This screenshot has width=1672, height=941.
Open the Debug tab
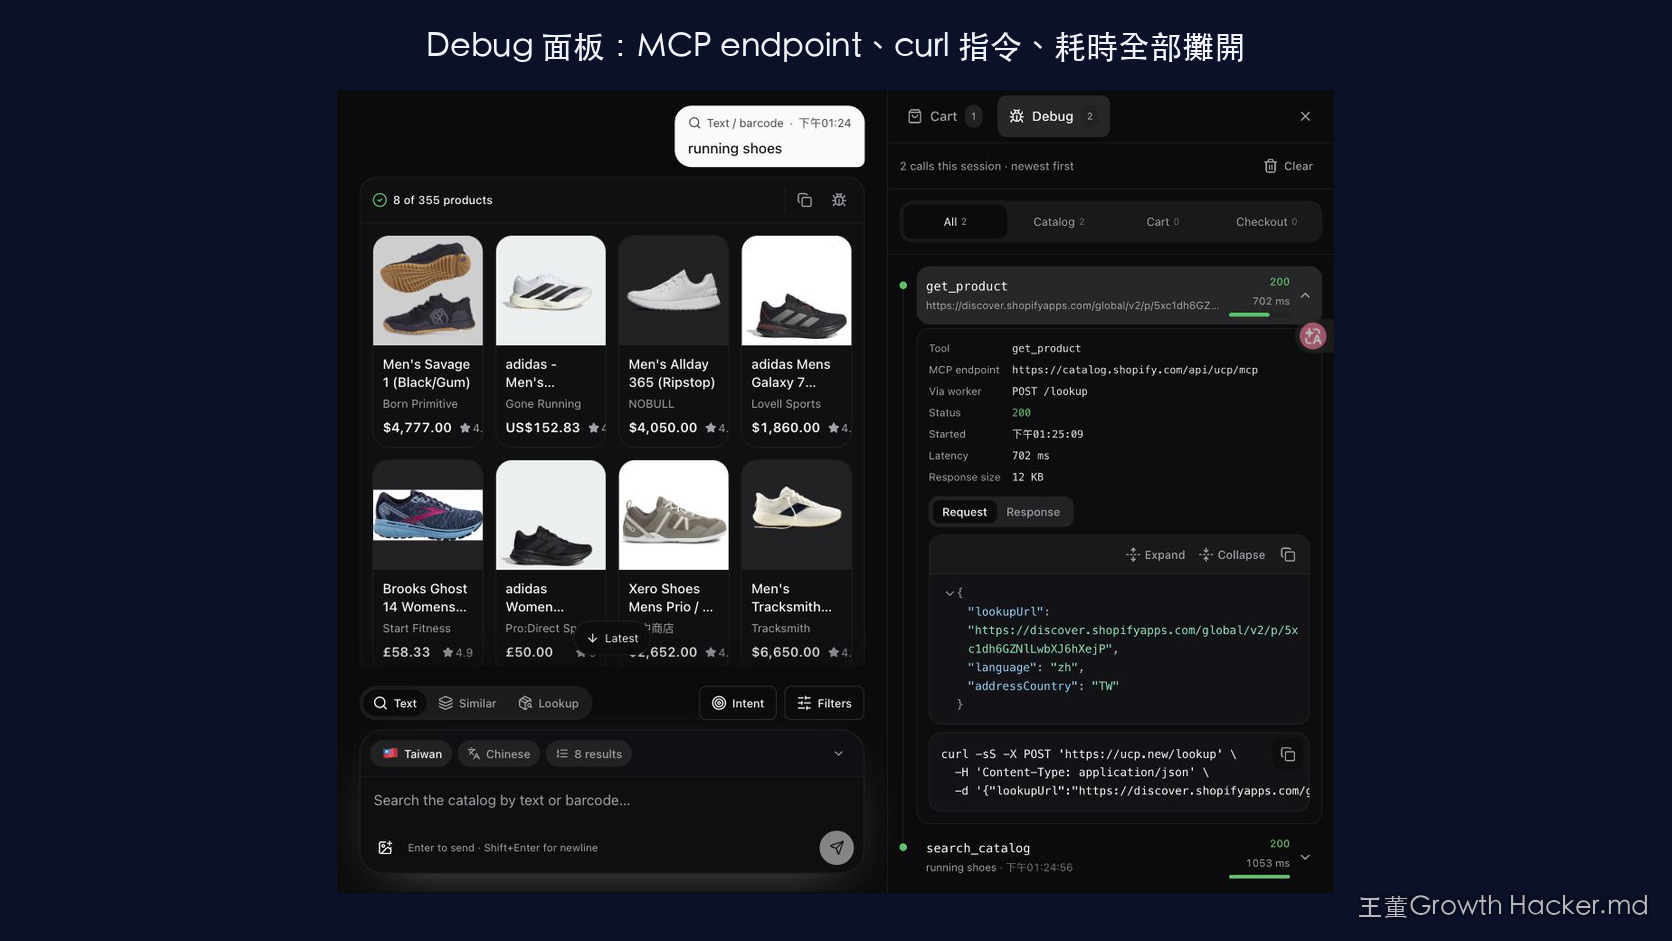1054,116
